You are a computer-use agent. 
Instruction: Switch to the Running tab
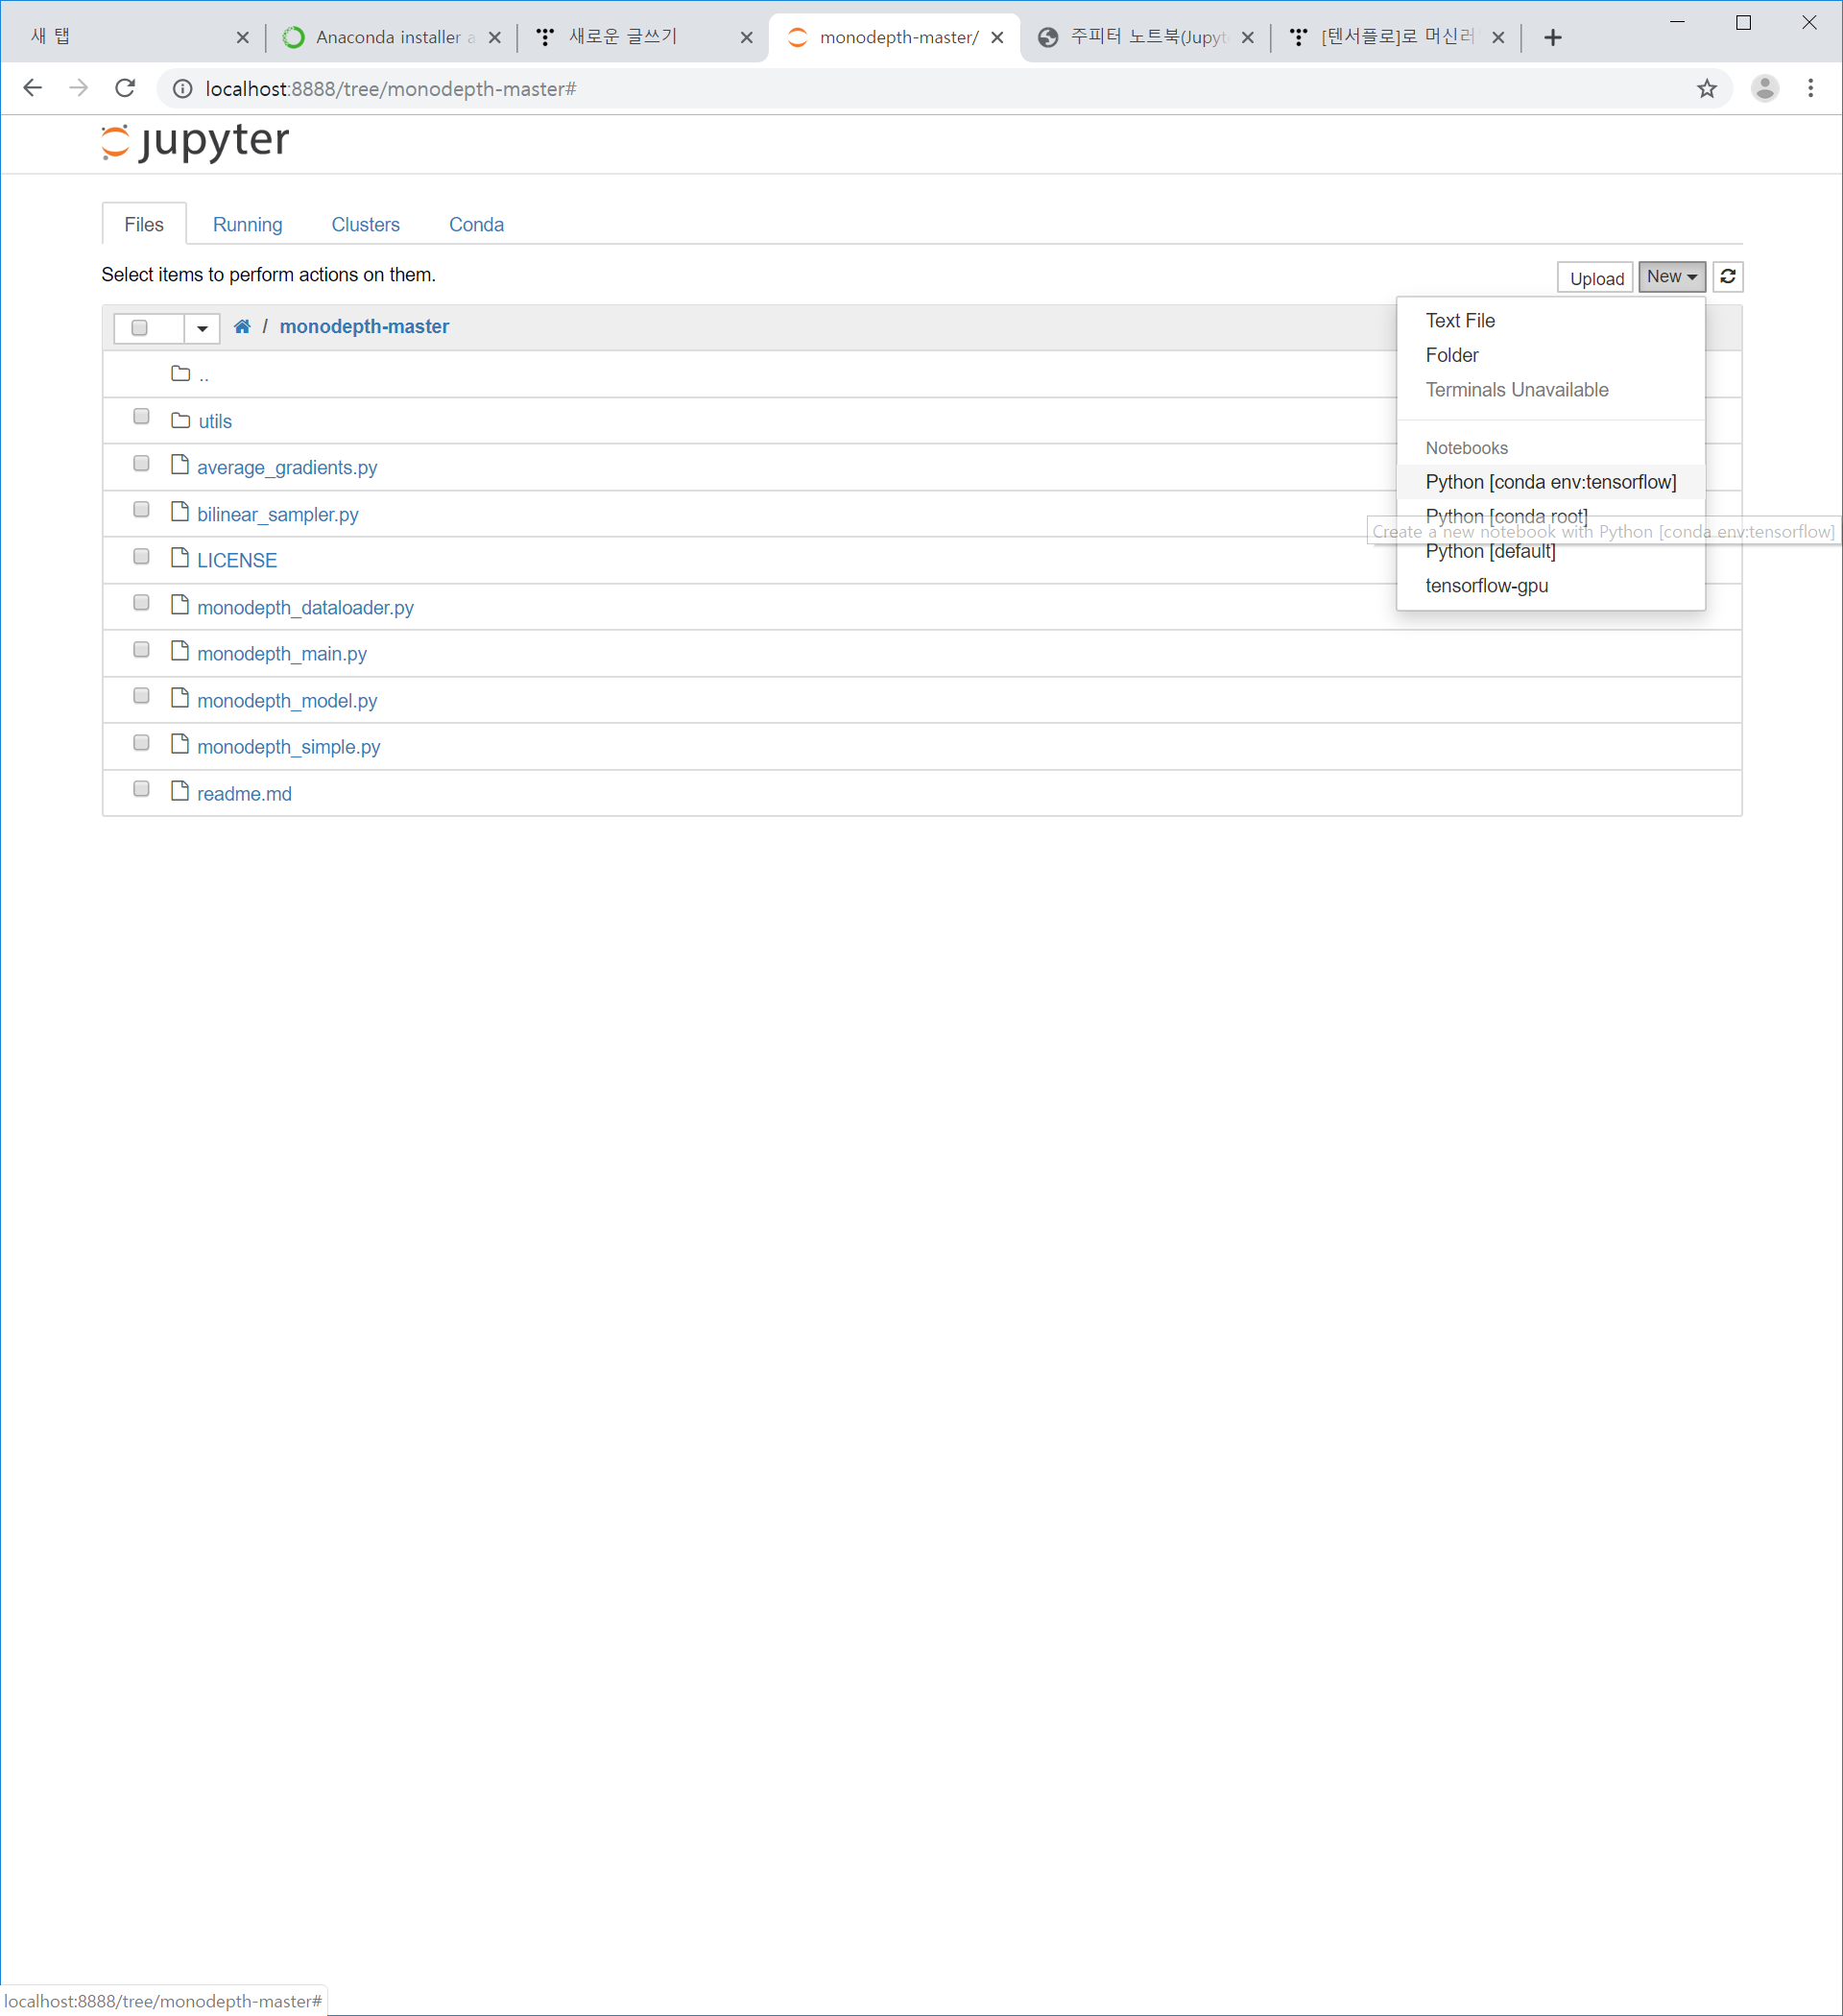[x=247, y=225]
